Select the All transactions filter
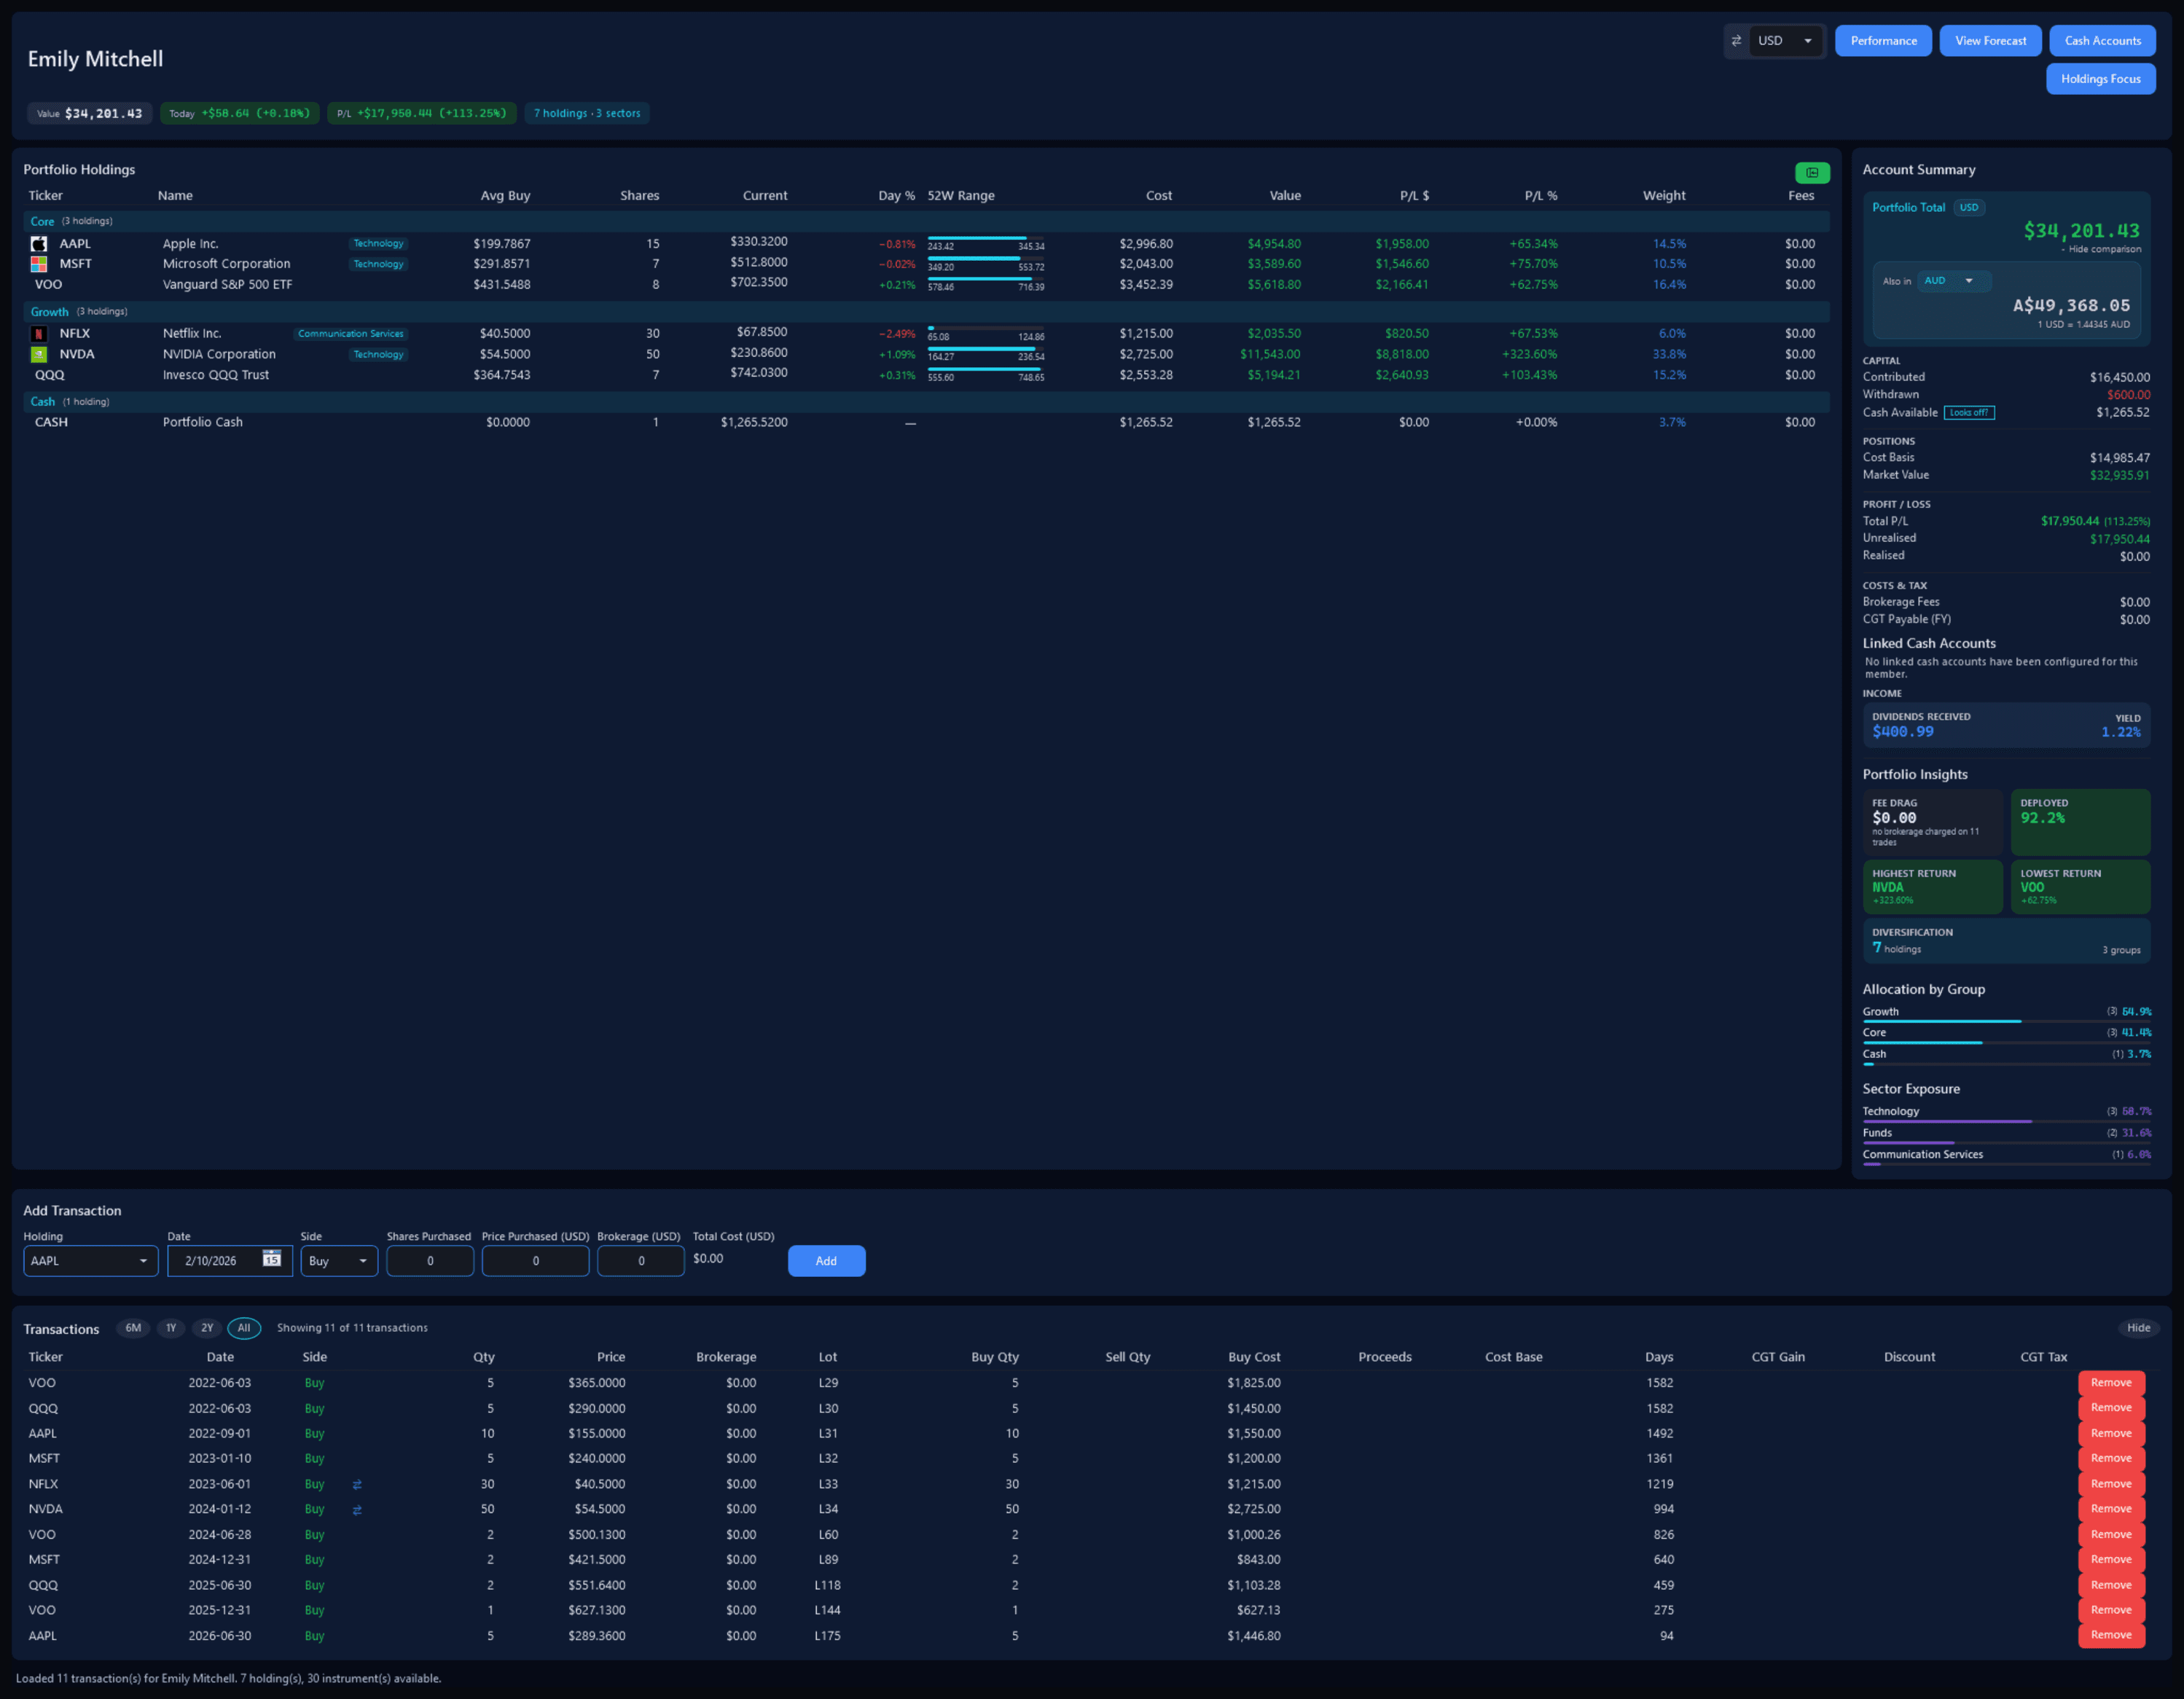The image size is (2184, 1699). (244, 1328)
